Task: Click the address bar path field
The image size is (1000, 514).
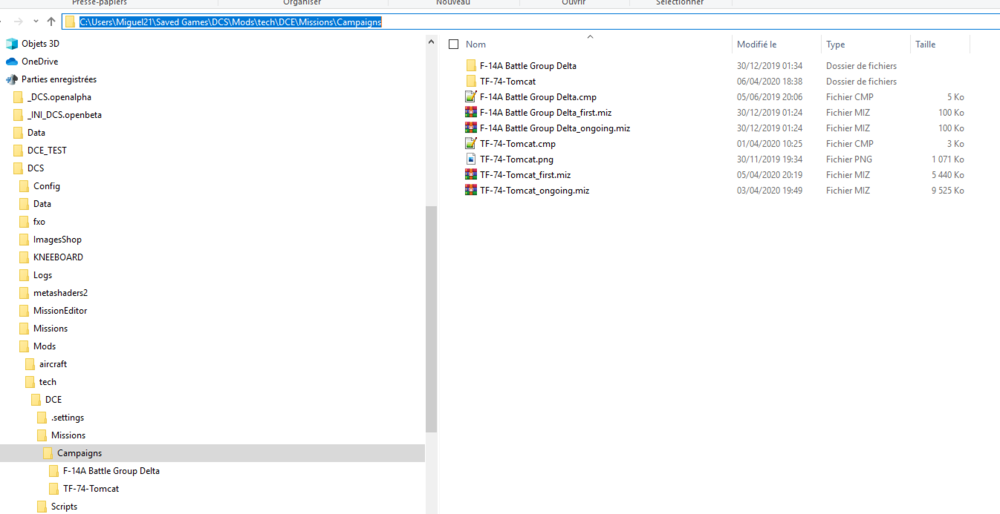Action: (x=529, y=22)
